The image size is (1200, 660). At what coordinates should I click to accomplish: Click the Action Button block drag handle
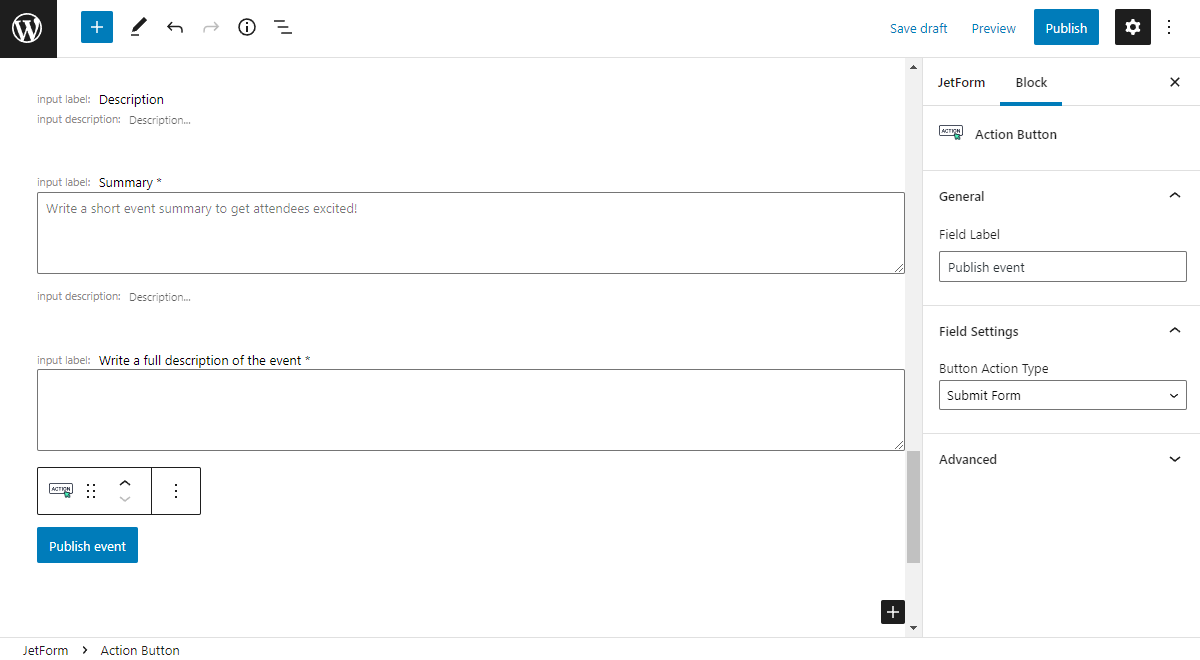[91, 490]
